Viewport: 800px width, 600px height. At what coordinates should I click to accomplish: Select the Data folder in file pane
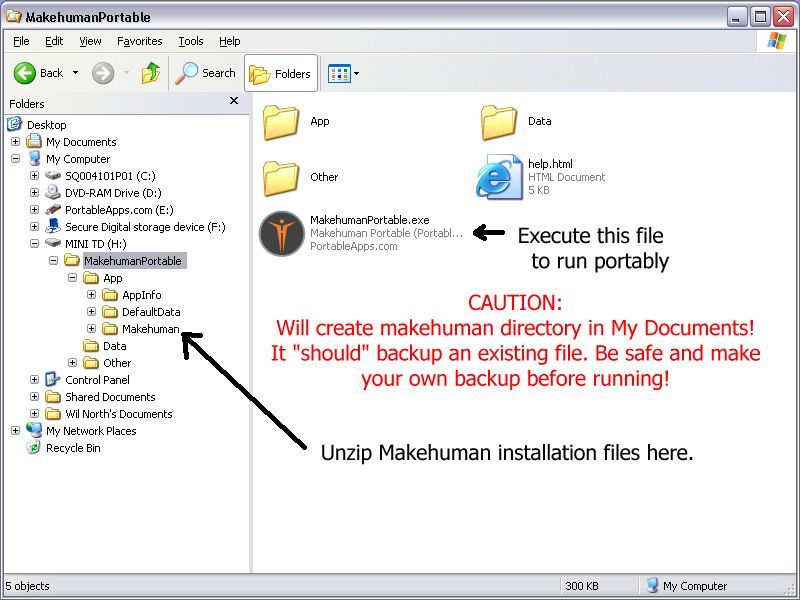[x=498, y=122]
